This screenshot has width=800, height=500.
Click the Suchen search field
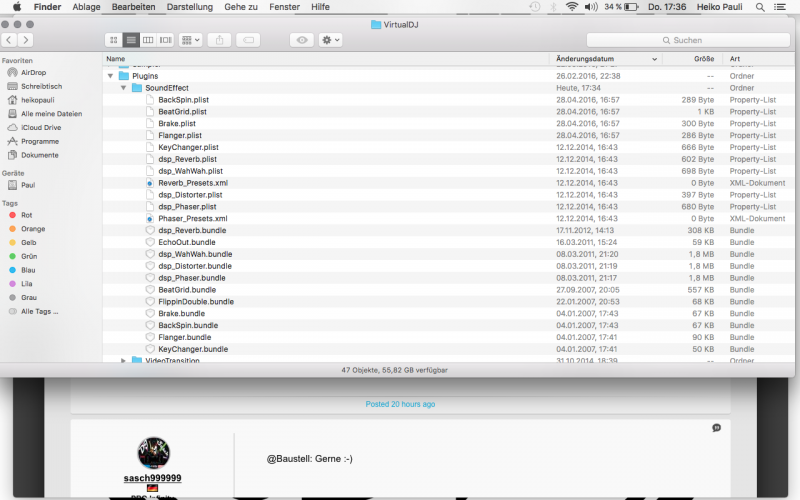pos(688,40)
